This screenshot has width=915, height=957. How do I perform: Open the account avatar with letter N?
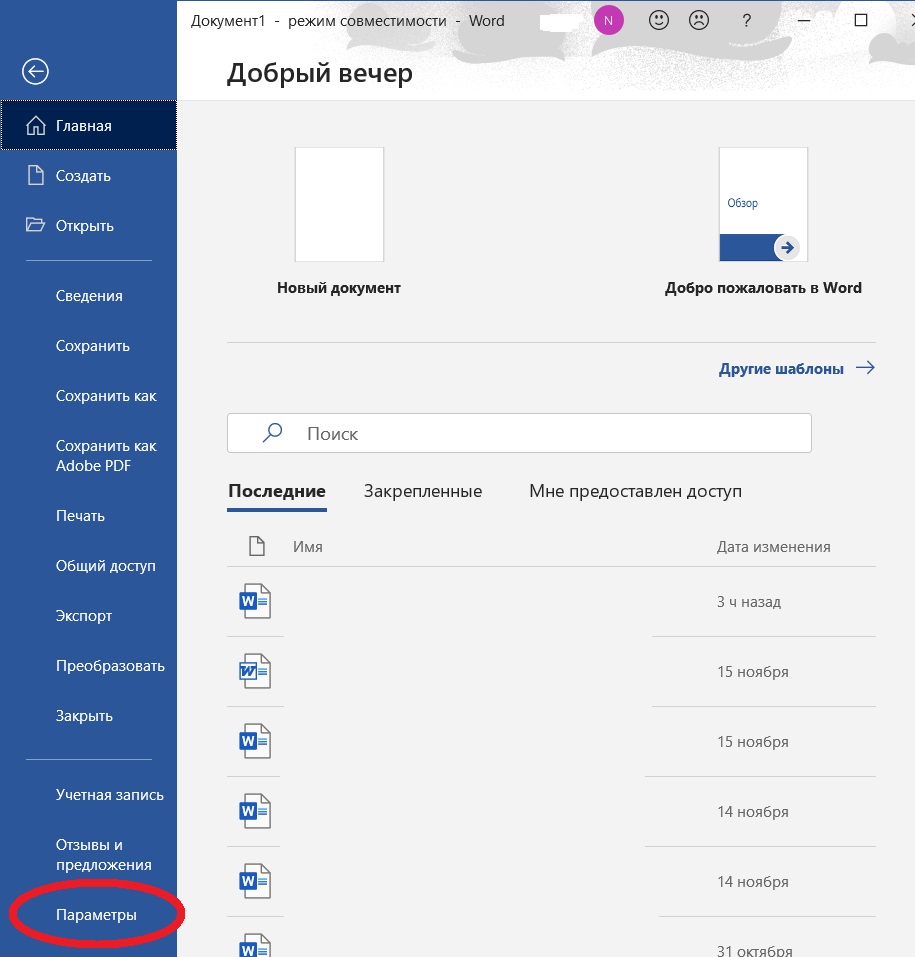click(x=609, y=20)
